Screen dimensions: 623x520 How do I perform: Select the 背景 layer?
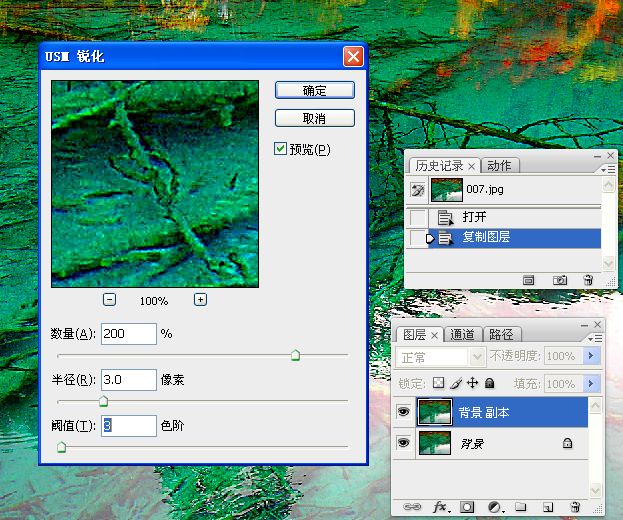click(502, 443)
